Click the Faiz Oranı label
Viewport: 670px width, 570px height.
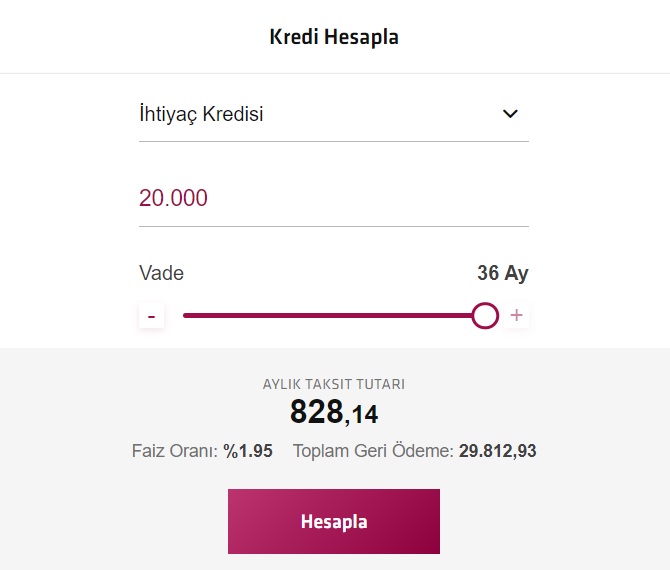[175, 451]
